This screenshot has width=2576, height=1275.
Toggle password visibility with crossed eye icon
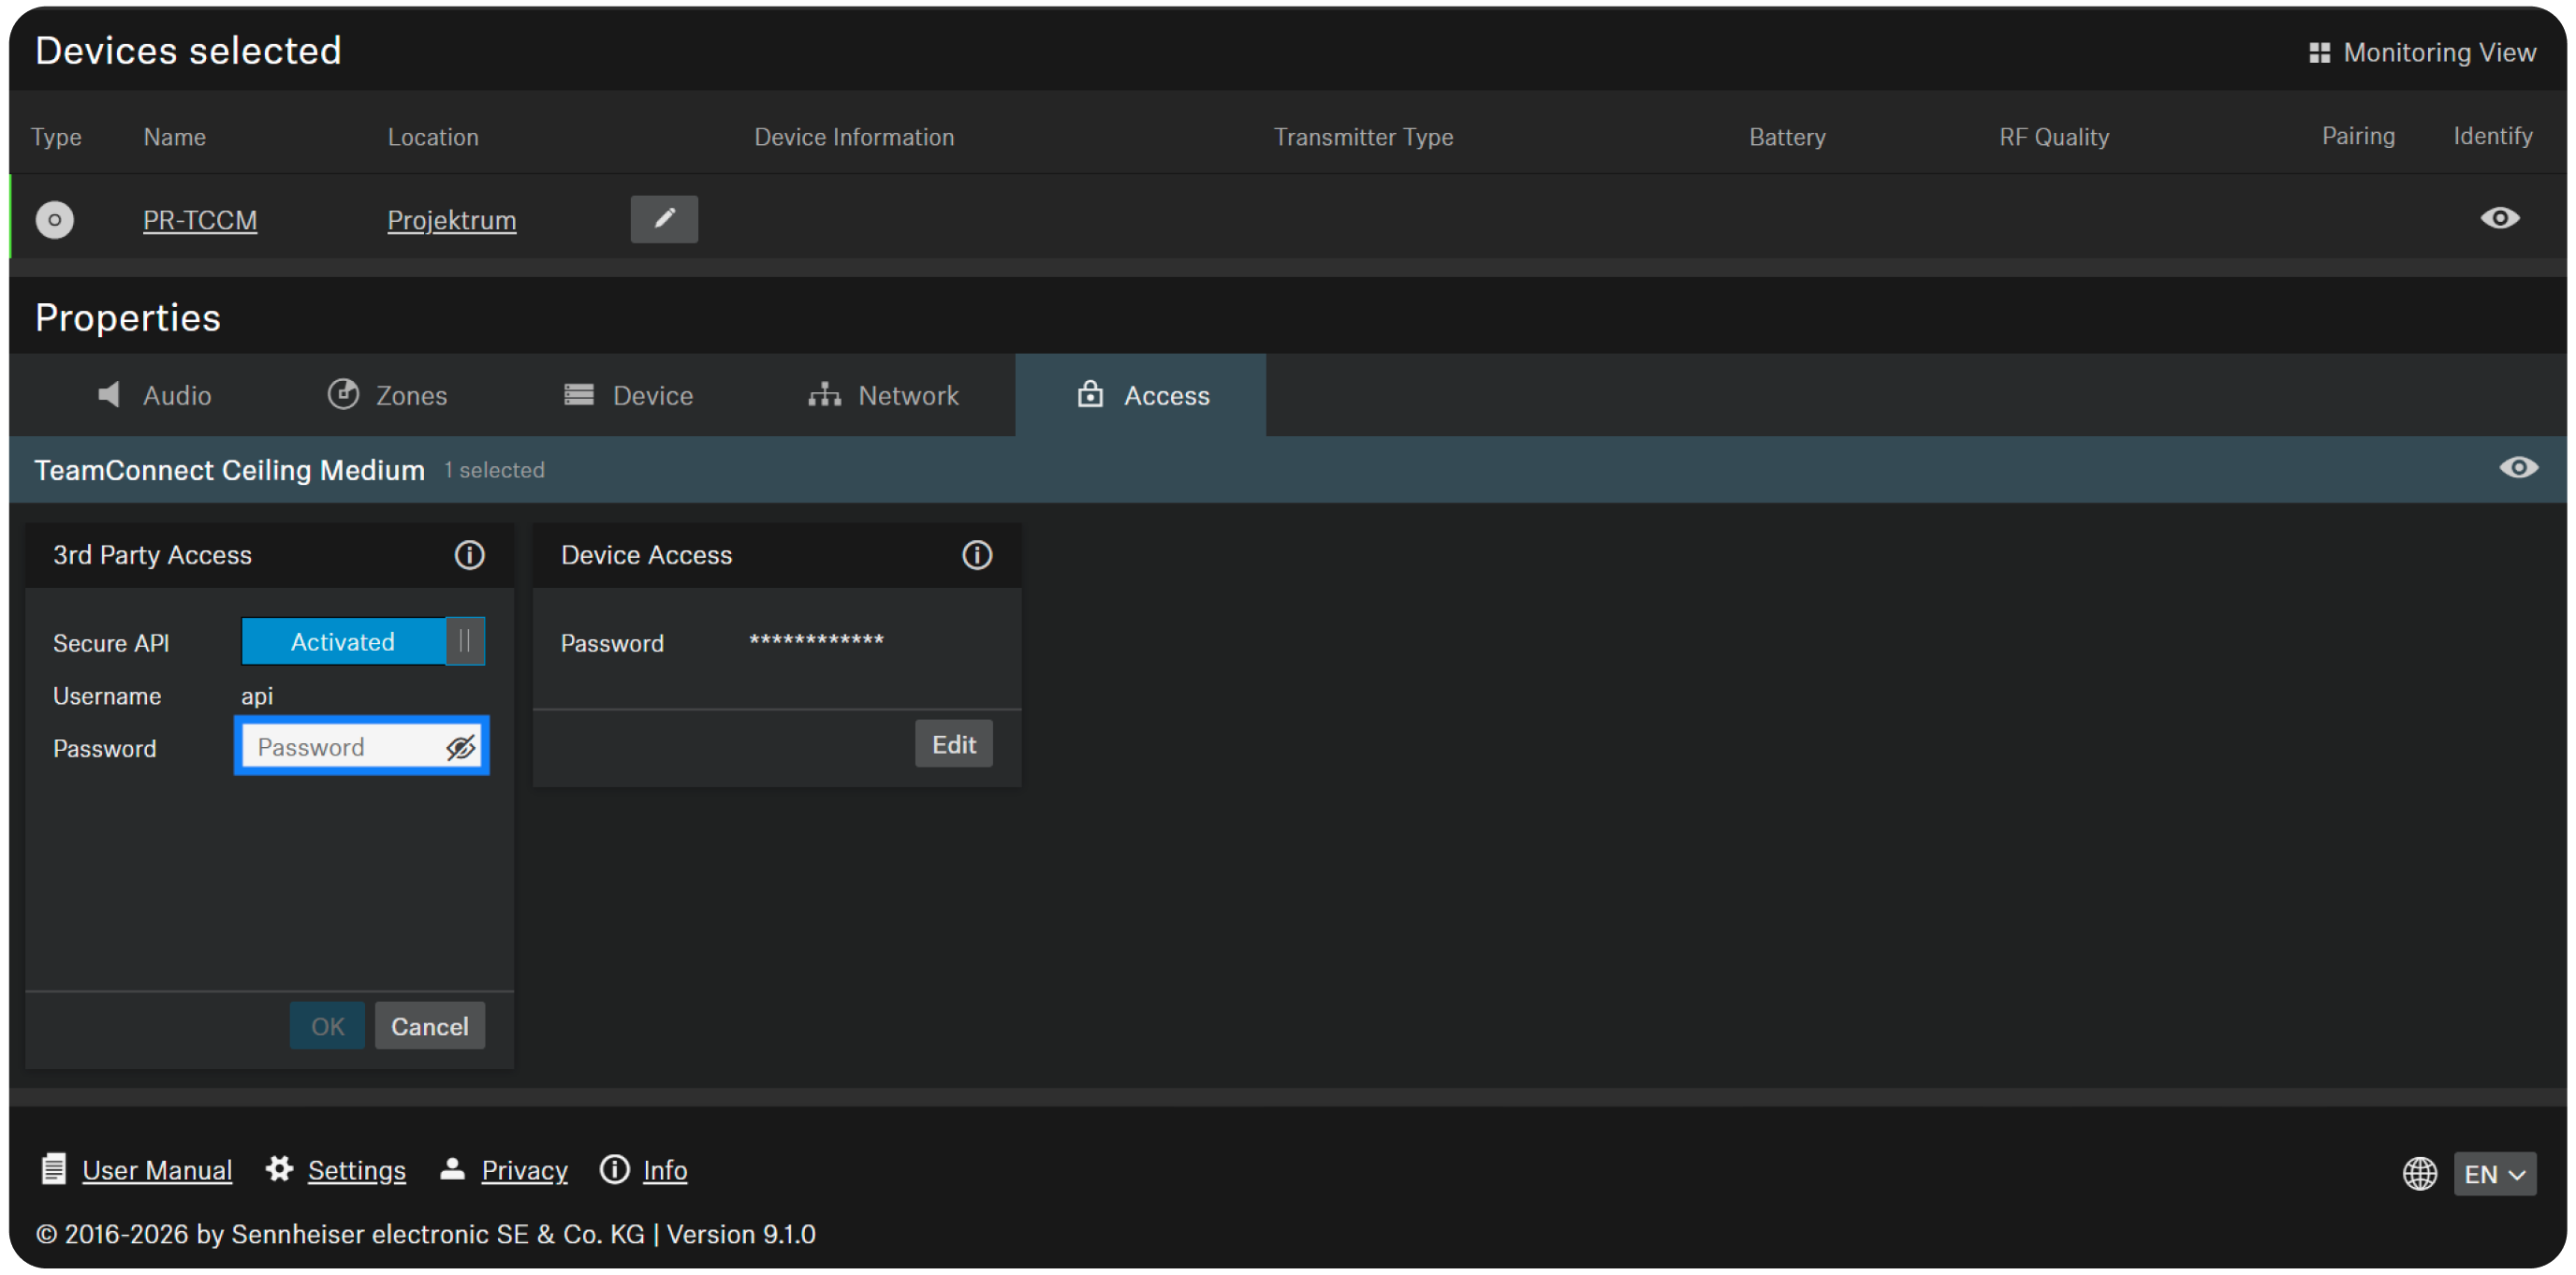tap(460, 747)
